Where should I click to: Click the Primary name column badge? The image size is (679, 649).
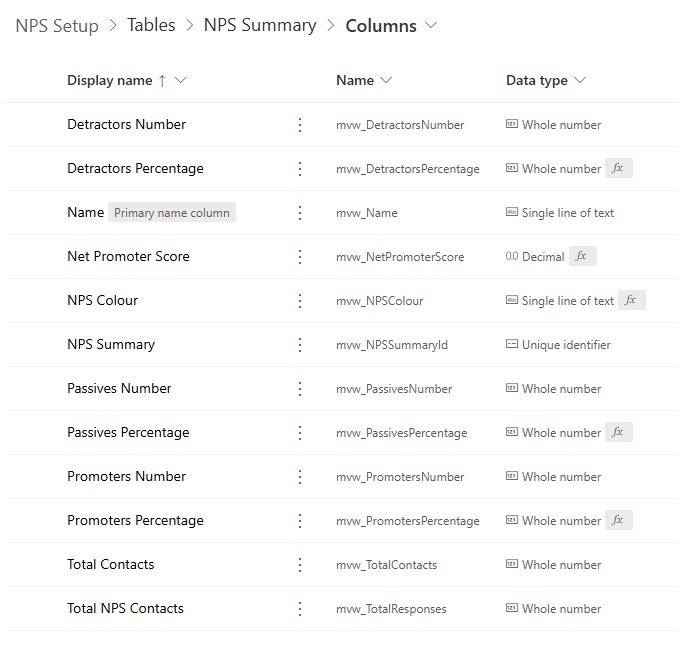click(x=172, y=213)
